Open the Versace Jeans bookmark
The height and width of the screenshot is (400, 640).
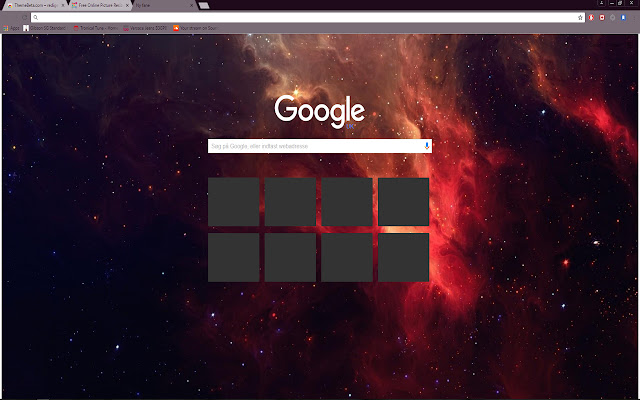coord(145,28)
